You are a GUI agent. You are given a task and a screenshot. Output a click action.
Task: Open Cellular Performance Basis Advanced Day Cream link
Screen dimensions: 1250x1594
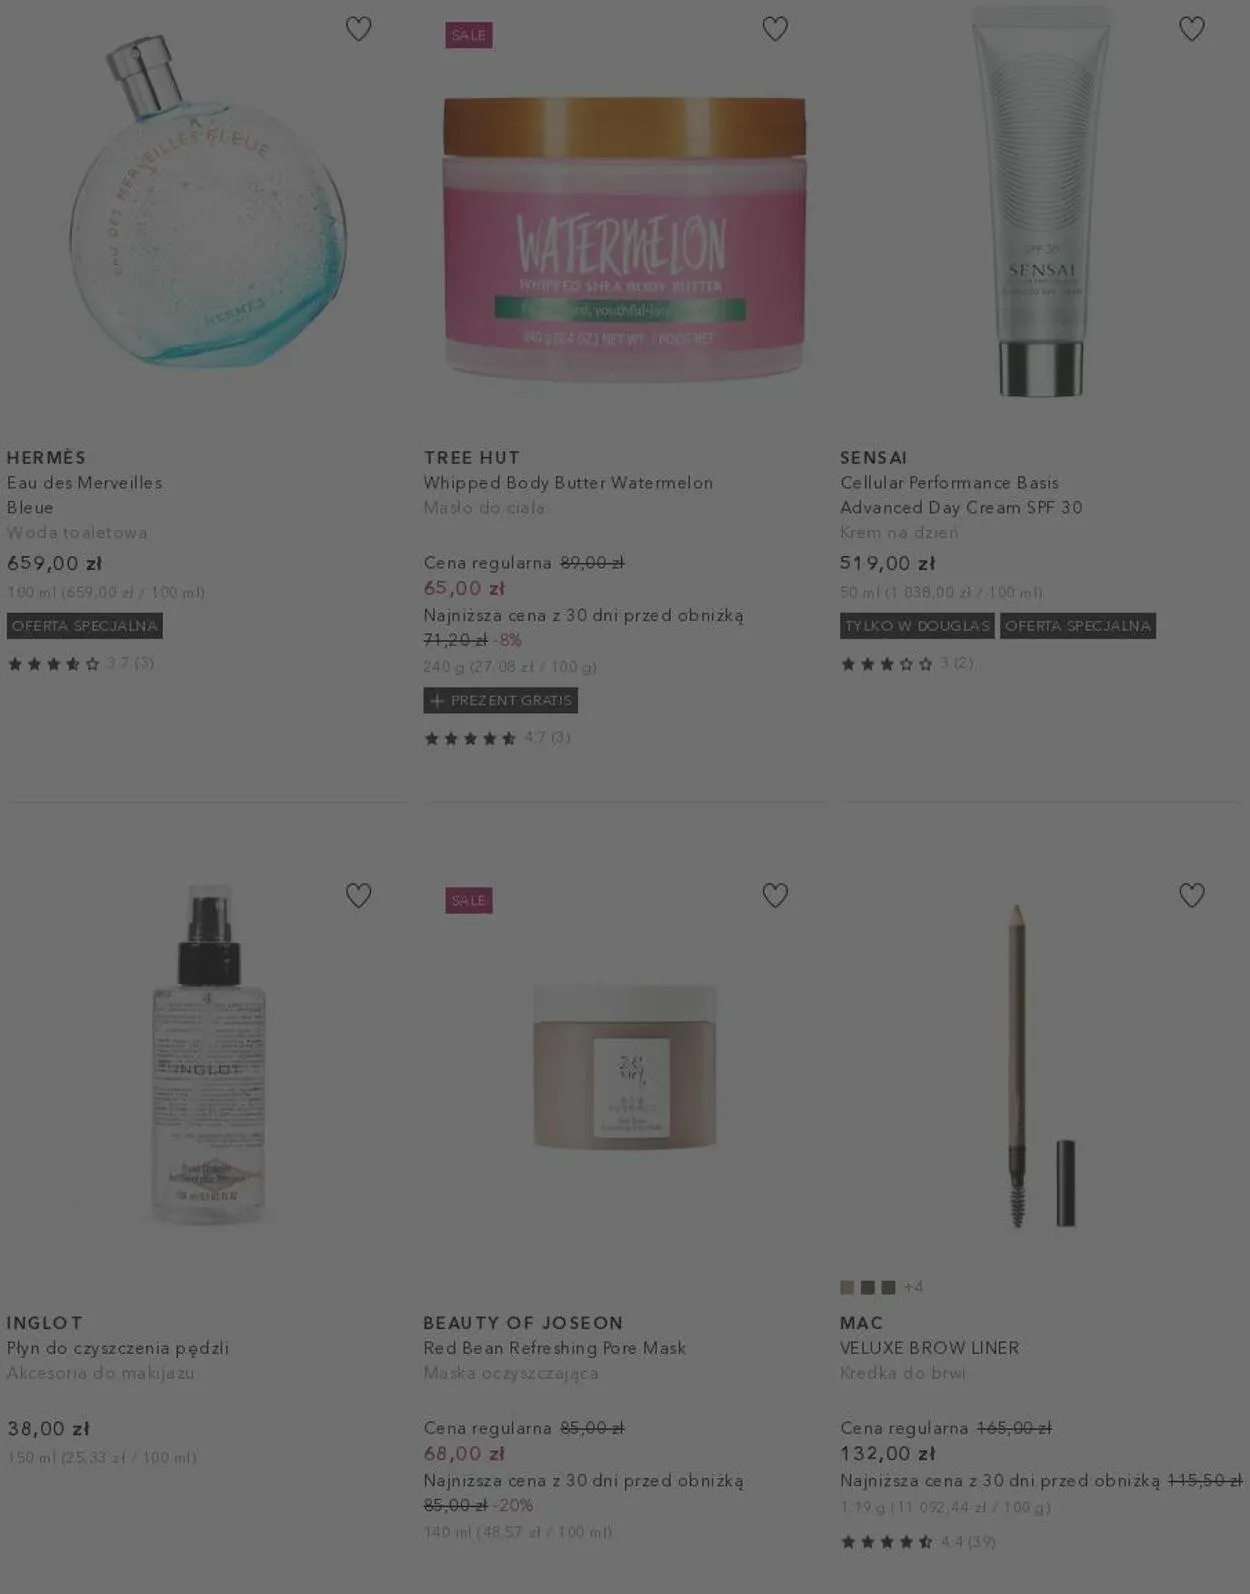coord(961,495)
